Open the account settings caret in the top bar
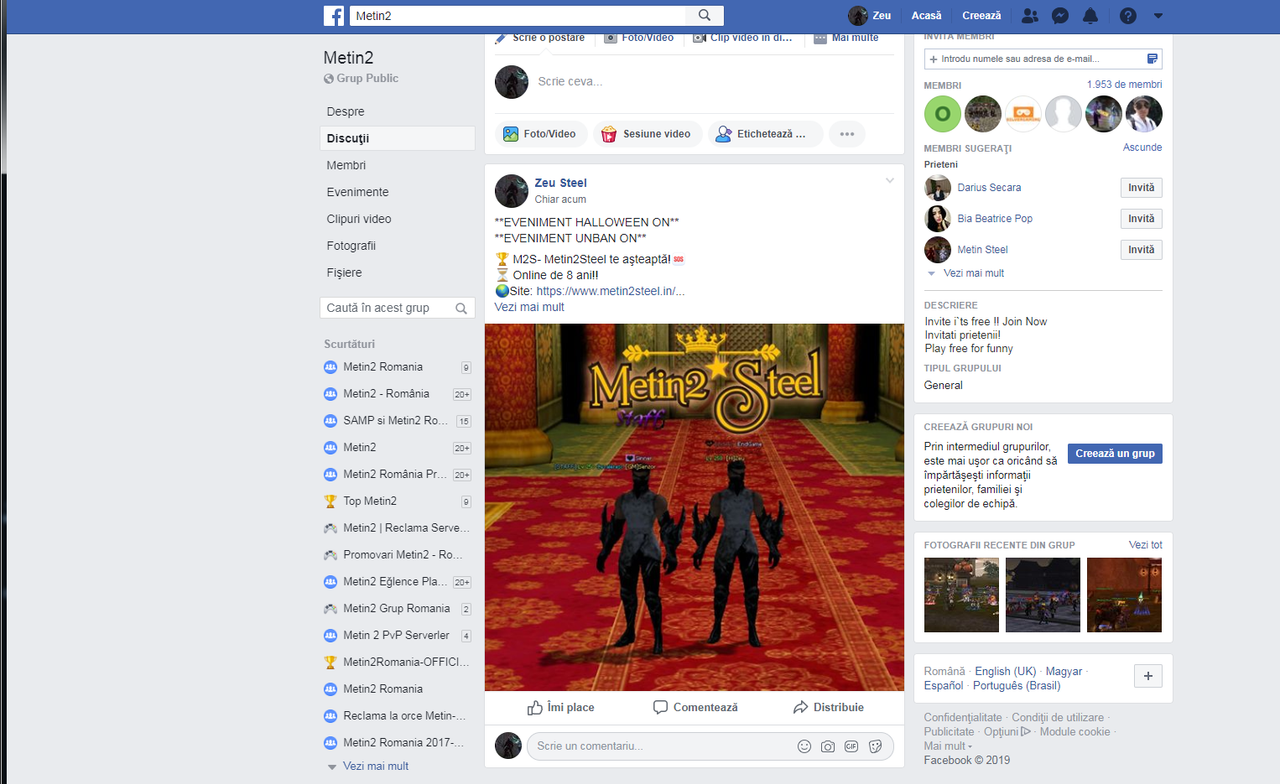 coord(1157,15)
